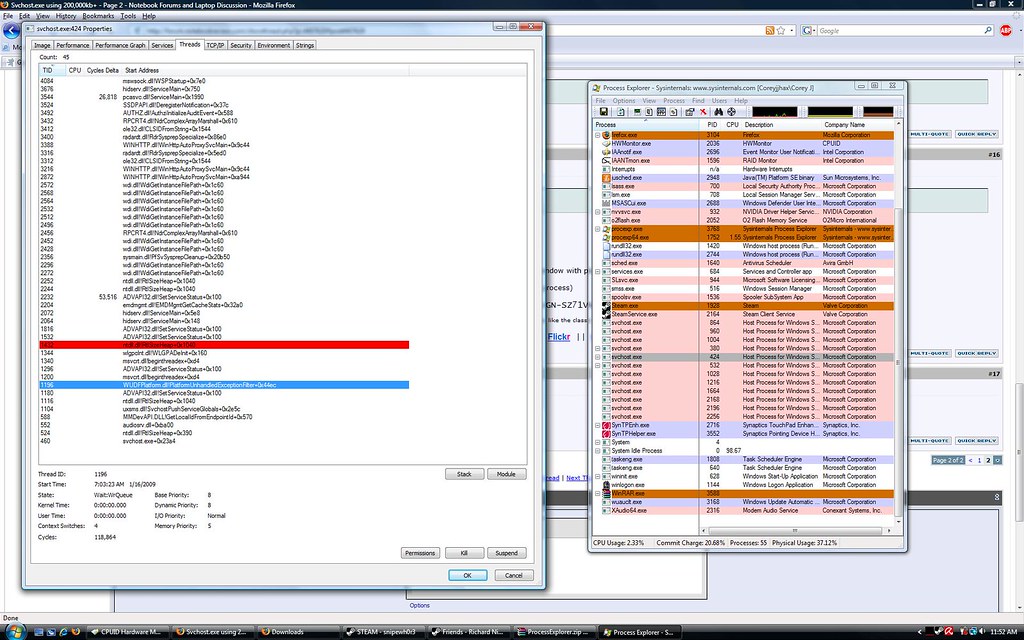Image resolution: width=1024 pixels, height=640 pixels.
Task: Collapse the procexp.exe tree node
Action: click(x=598, y=229)
